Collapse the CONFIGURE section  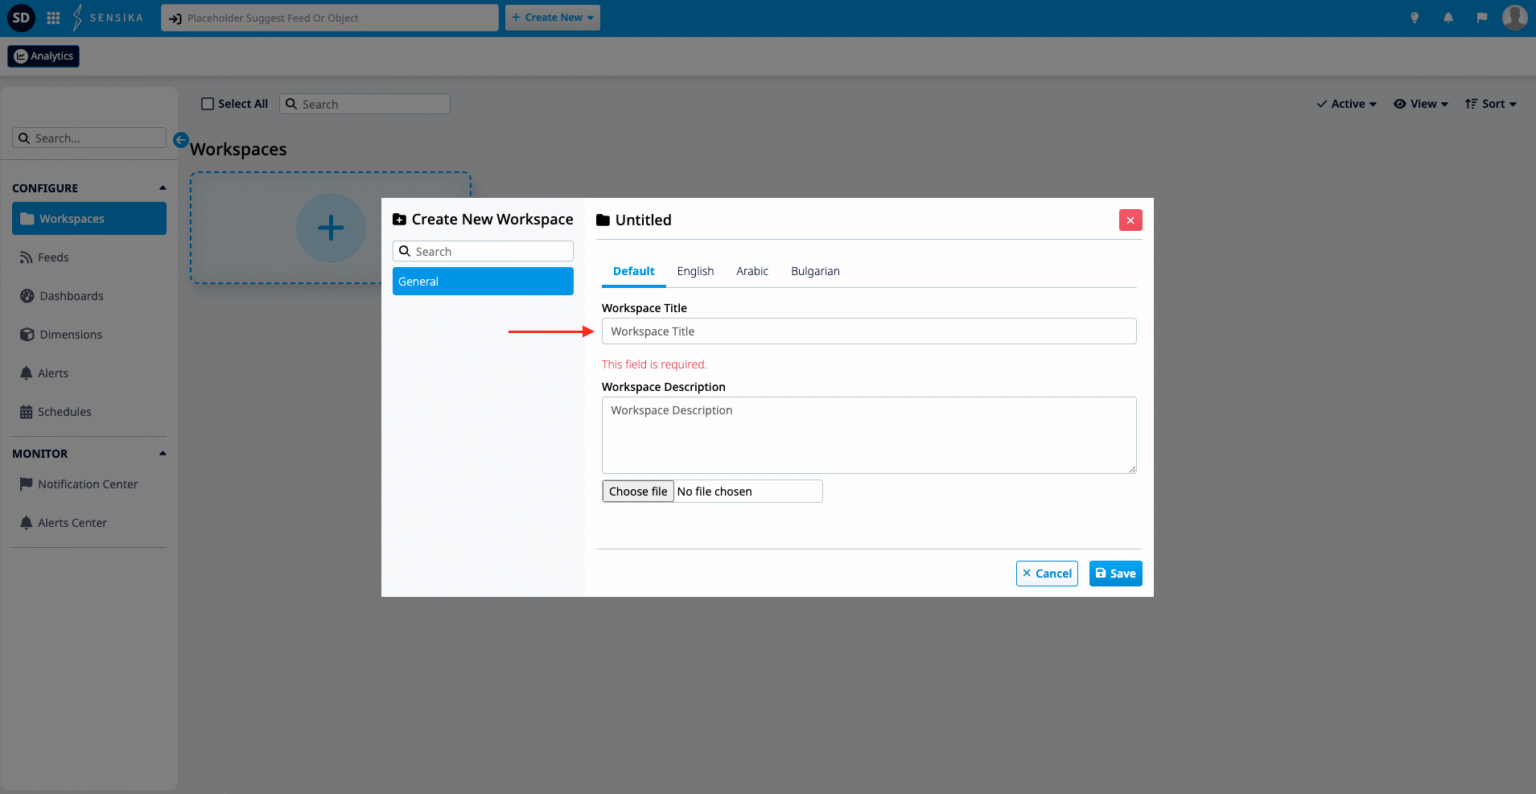163,188
